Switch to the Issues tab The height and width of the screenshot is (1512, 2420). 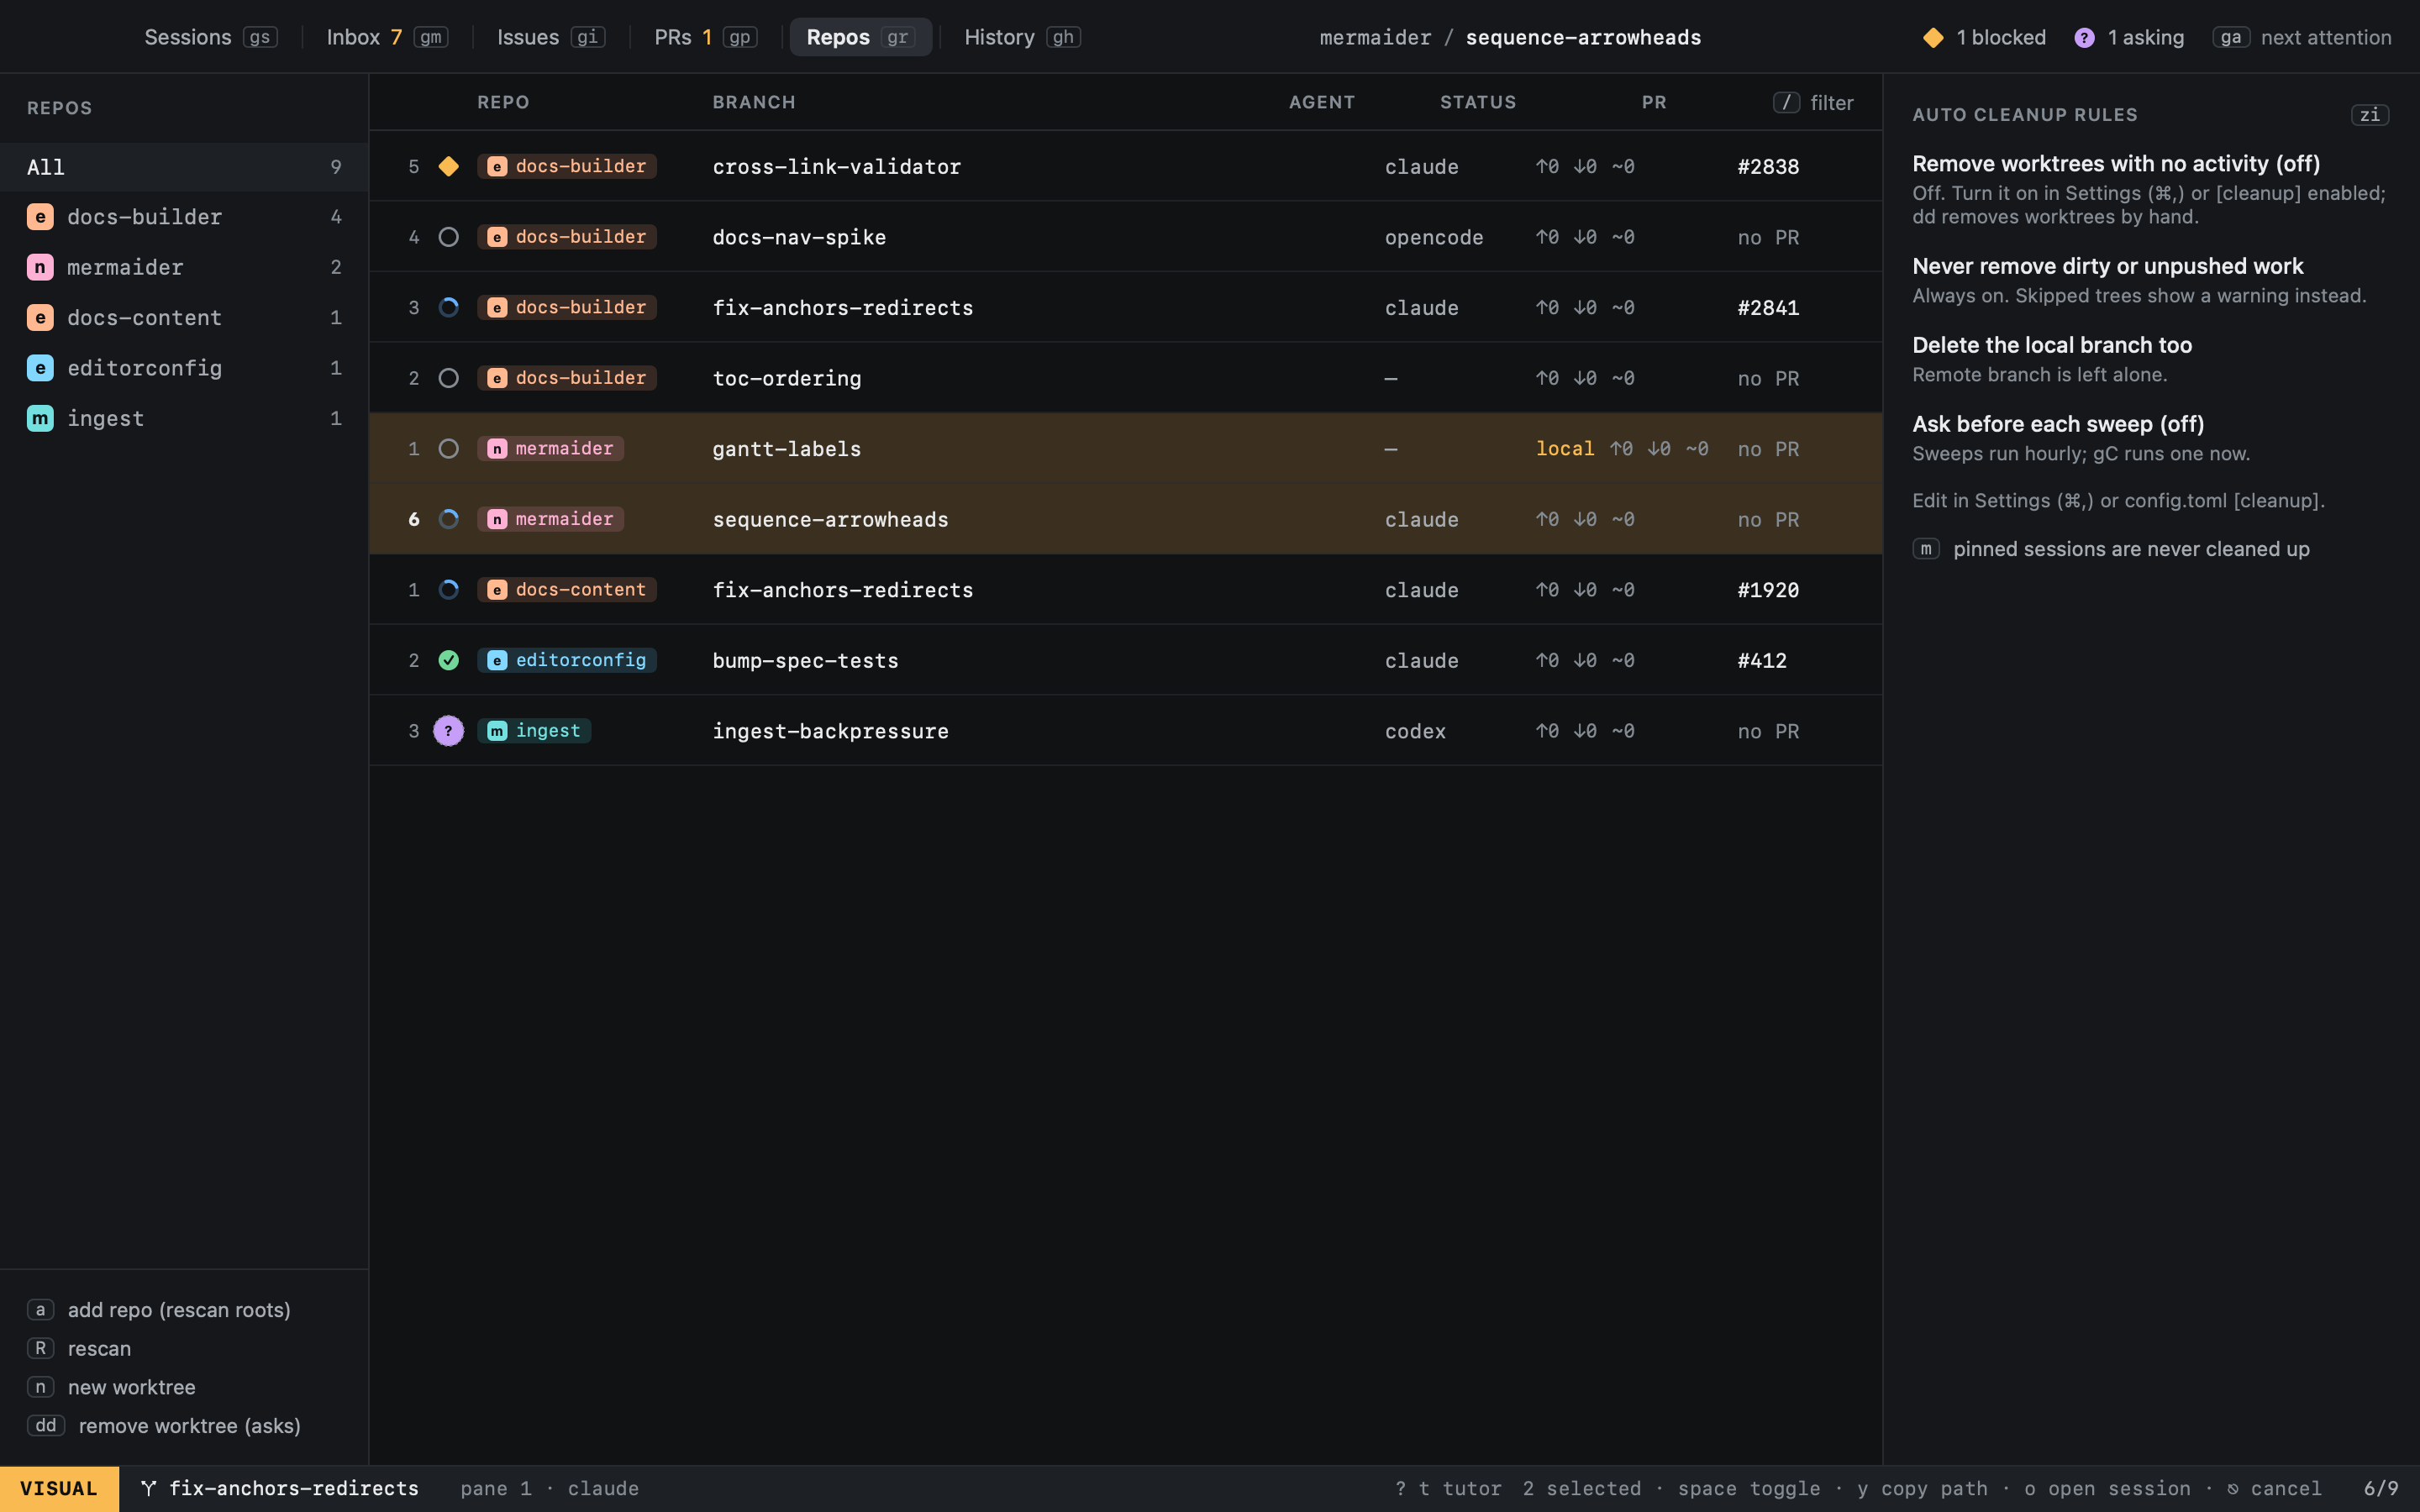point(551,37)
